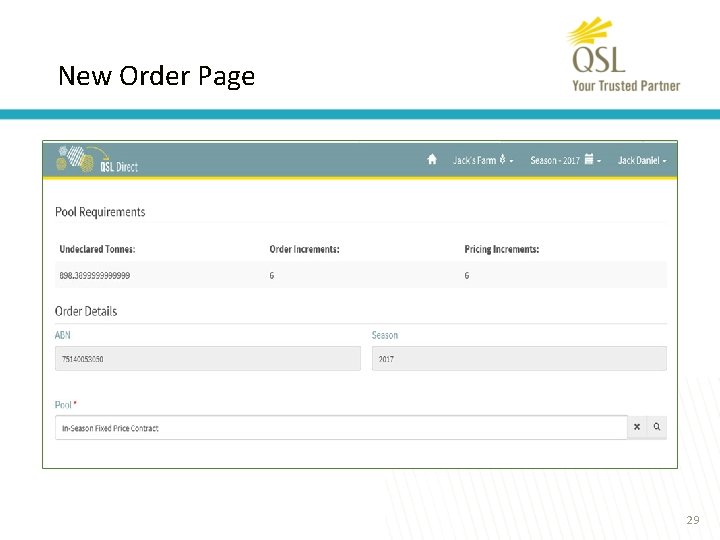Viewport: 720px width, 540px height.
Task: Open the Season - 2017 dropdown
Action: click(x=566, y=160)
